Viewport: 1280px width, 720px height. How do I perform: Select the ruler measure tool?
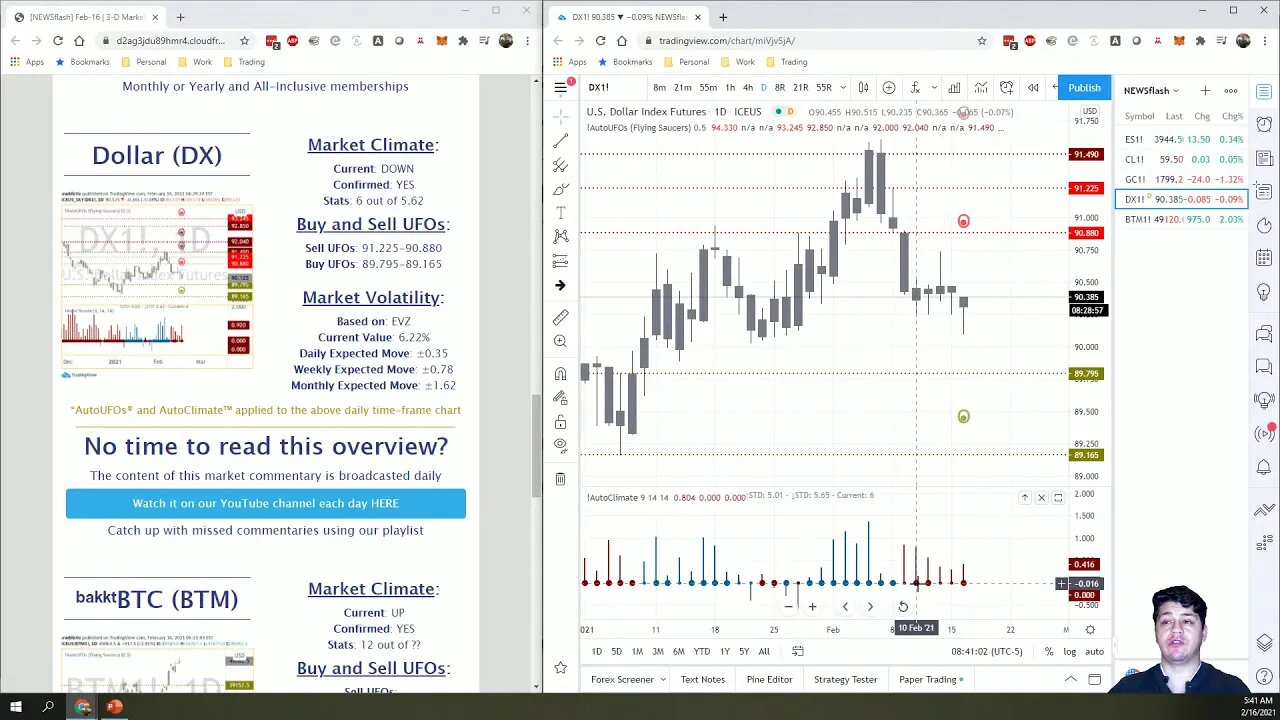pos(560,317)
